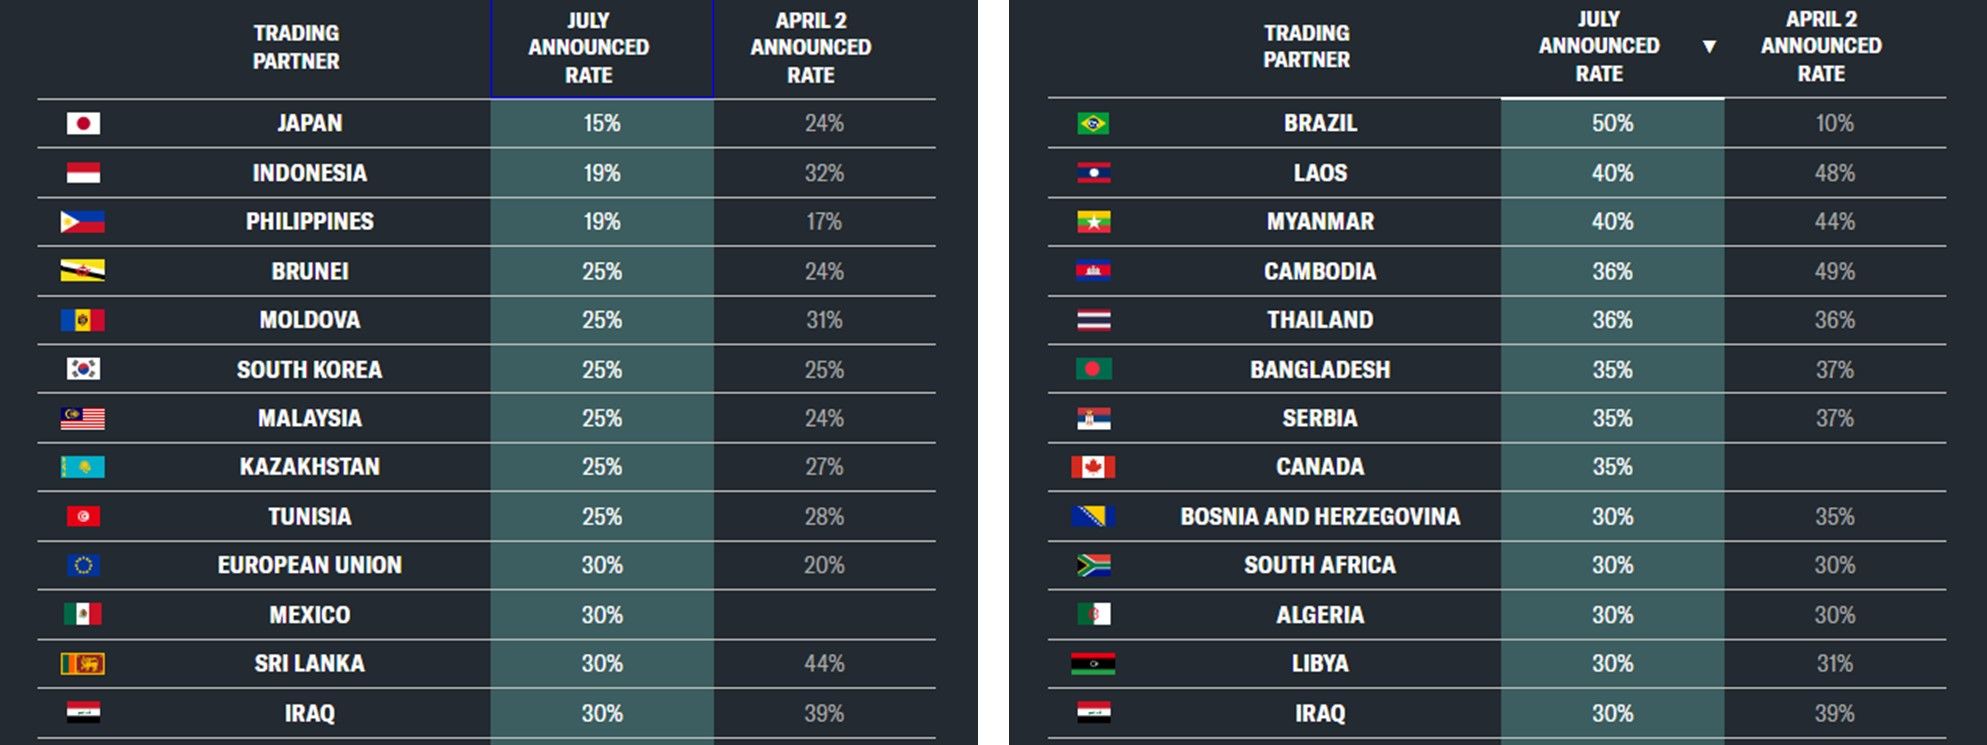Click left table April 2 Announced Rate header
The image size is (1987, 745).
point(811,47)
